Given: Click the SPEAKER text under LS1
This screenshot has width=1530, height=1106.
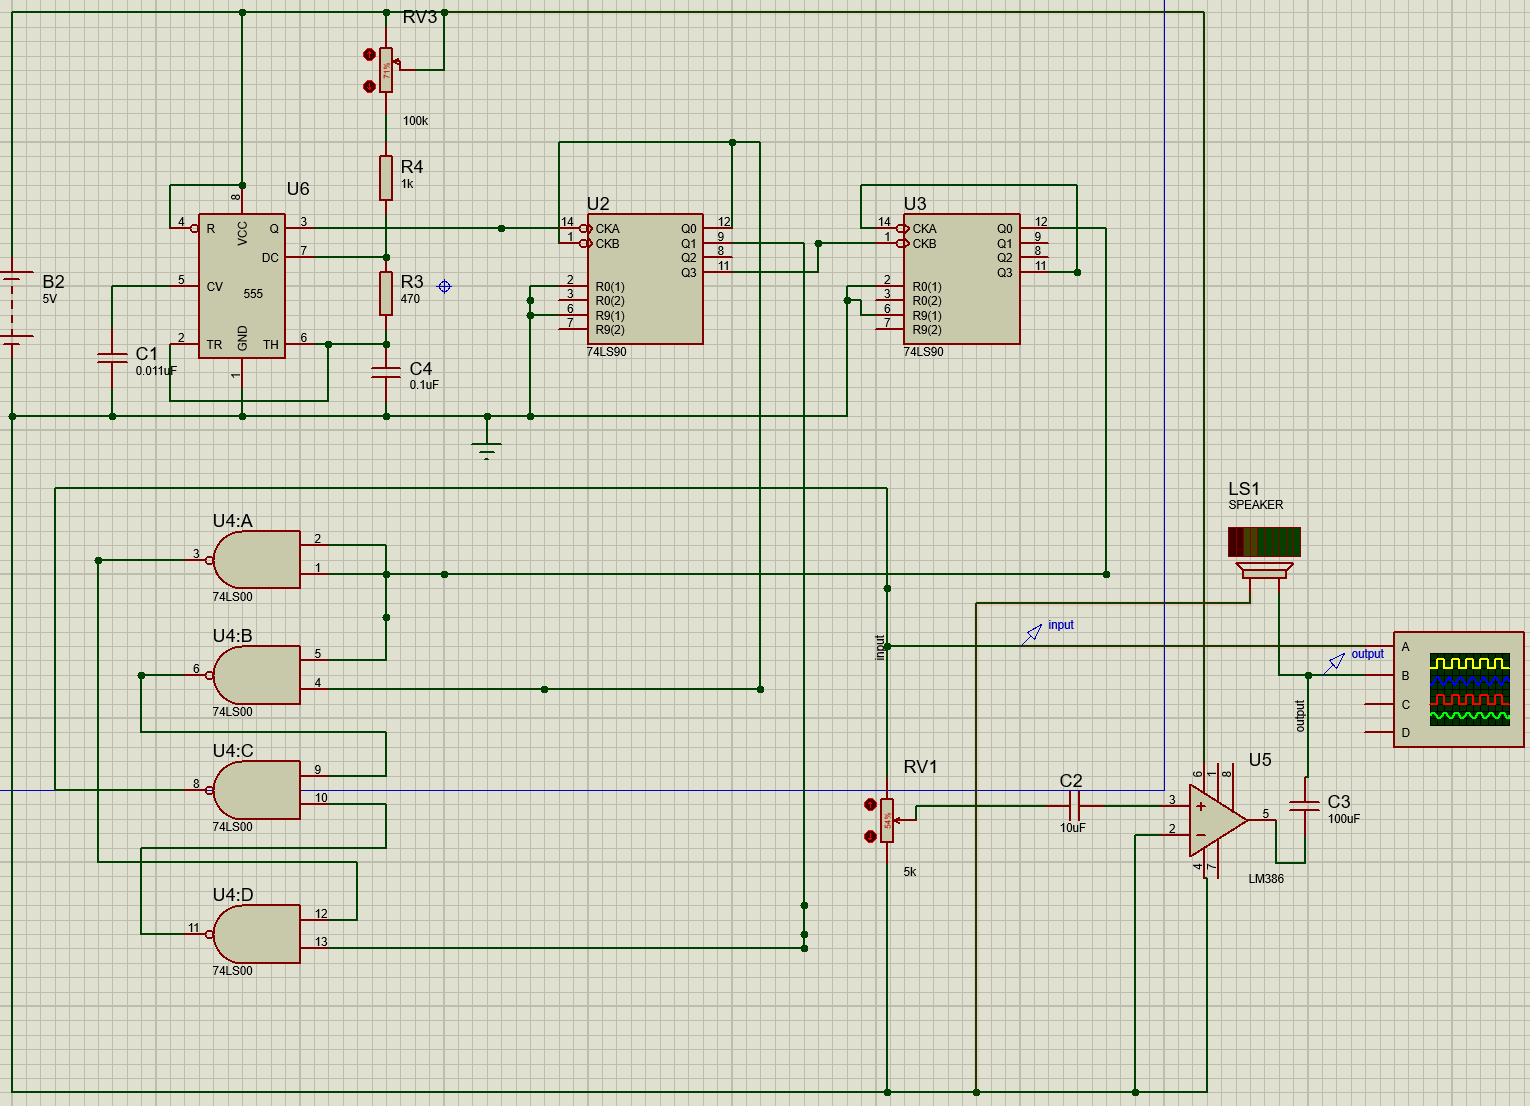Looking at the screenshot, I should click(1256, 505).
